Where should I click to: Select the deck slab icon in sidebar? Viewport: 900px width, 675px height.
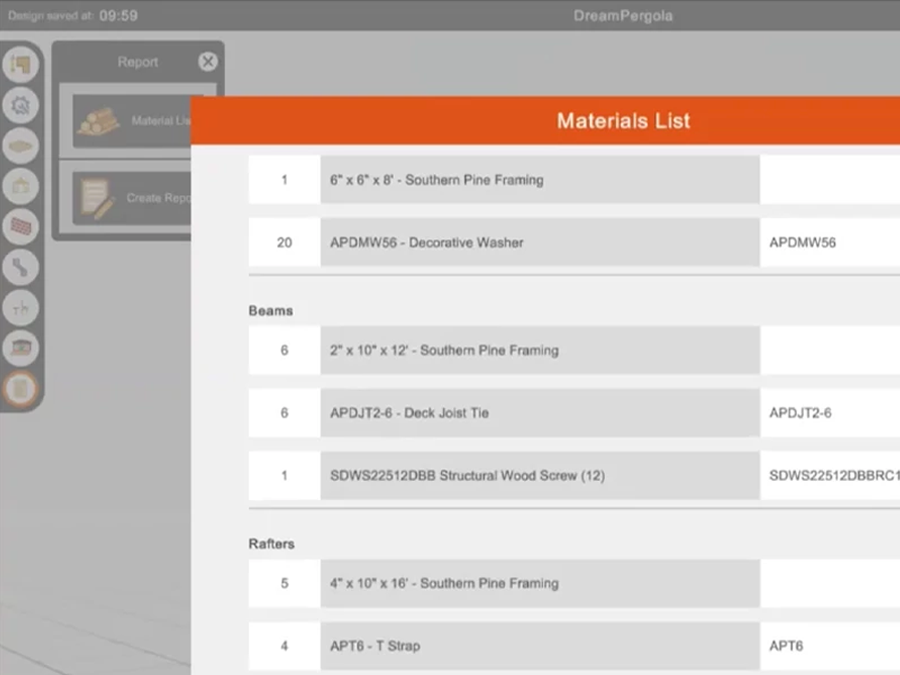pos(21,146)
